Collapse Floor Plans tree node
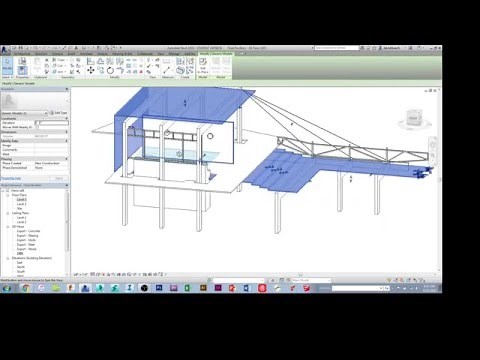The width and height of the screenshot is (480, 360). coord(8,195)
